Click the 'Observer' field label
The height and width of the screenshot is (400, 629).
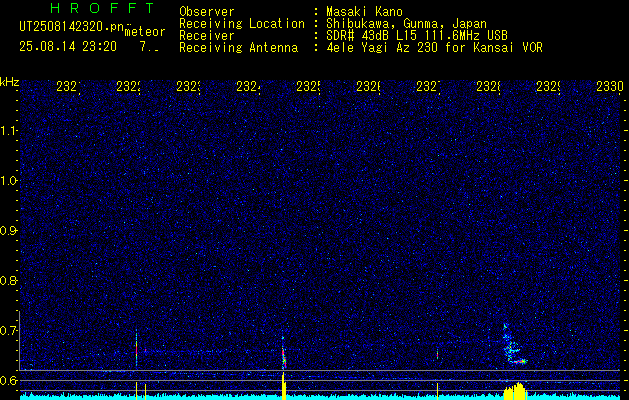click(207, 11)
